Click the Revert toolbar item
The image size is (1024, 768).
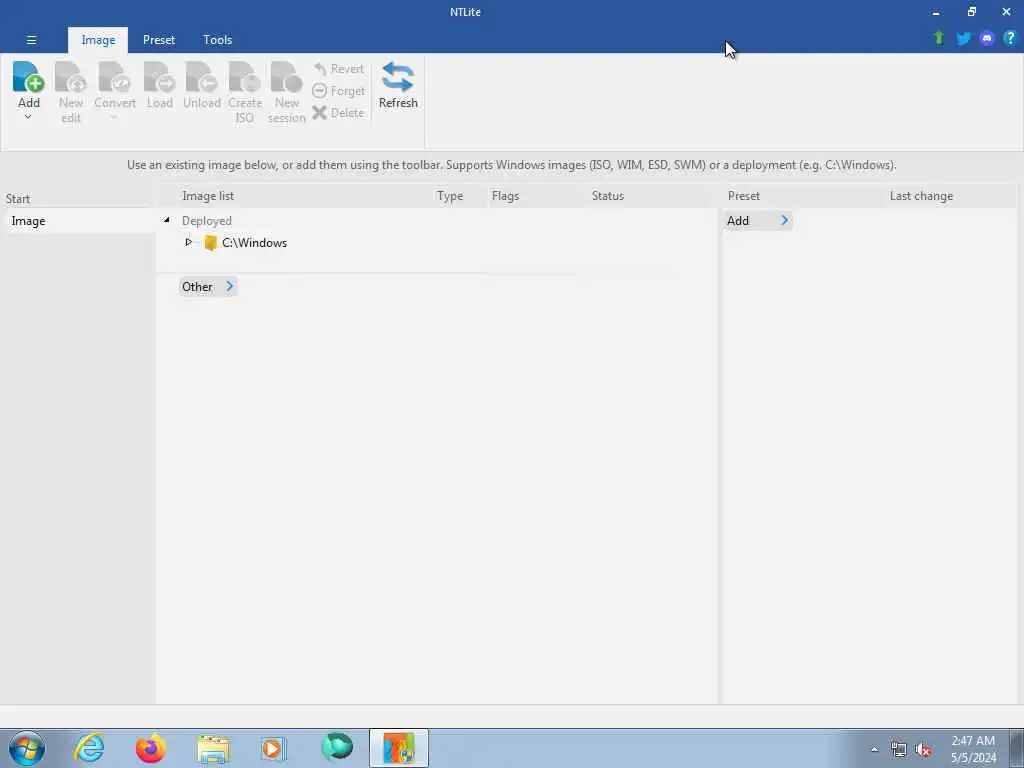click(x=338, y=69)
